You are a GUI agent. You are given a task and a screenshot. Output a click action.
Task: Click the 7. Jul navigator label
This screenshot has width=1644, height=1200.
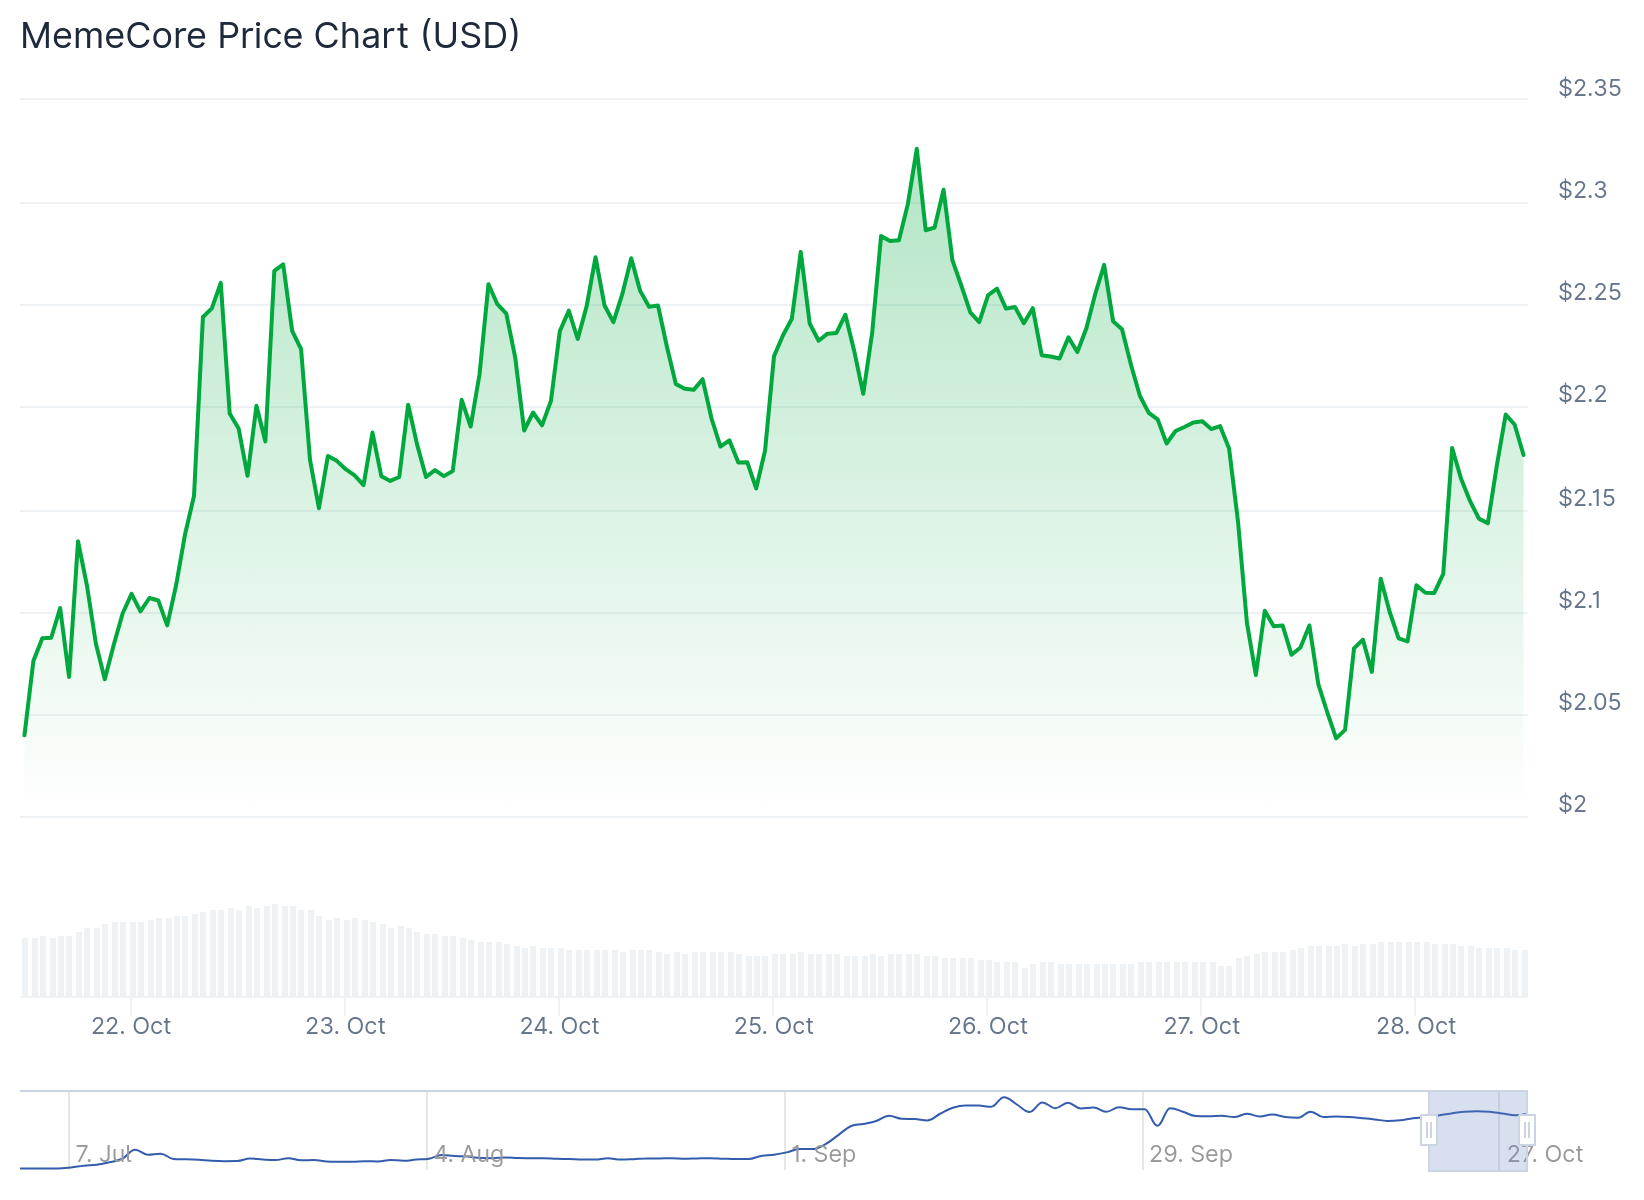(x=104, y=1154)
